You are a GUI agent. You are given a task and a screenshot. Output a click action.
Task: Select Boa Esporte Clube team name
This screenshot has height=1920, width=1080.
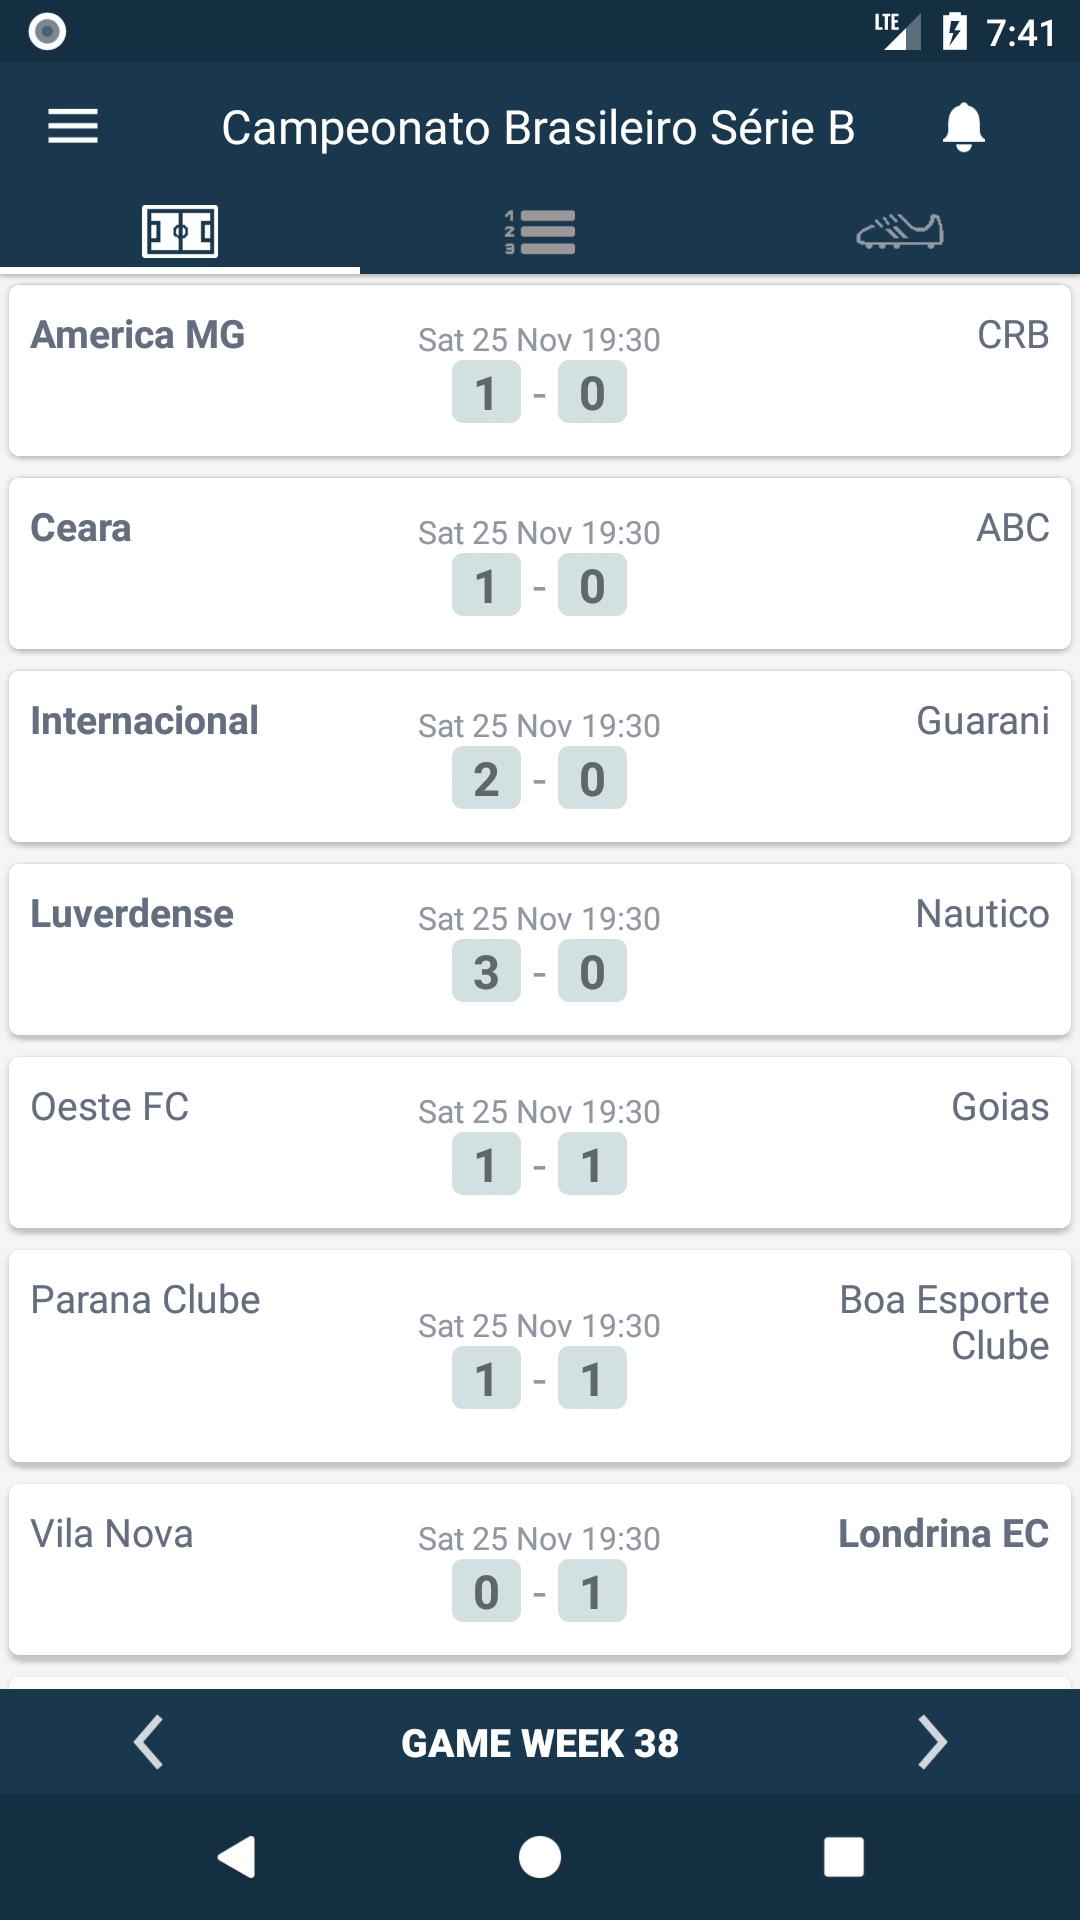pyautogui.click(x=944, y=1323)
